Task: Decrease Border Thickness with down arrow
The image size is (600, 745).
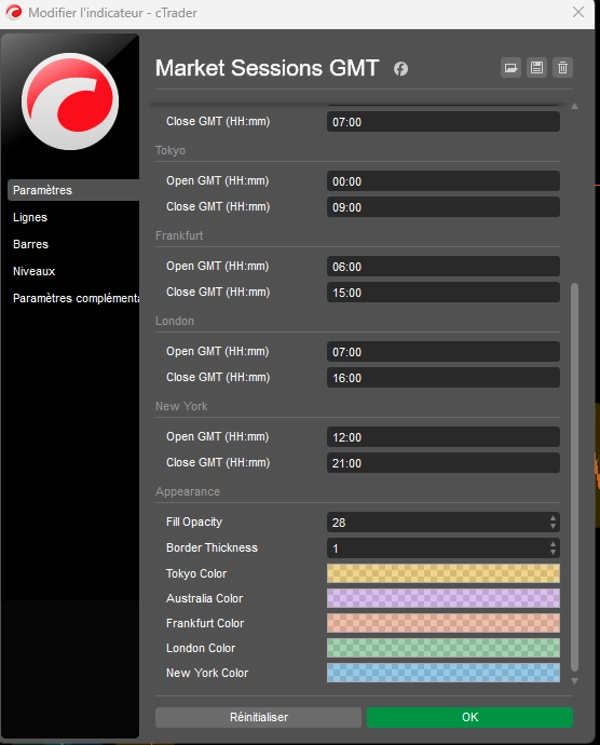Action: [x=553, y=552]
